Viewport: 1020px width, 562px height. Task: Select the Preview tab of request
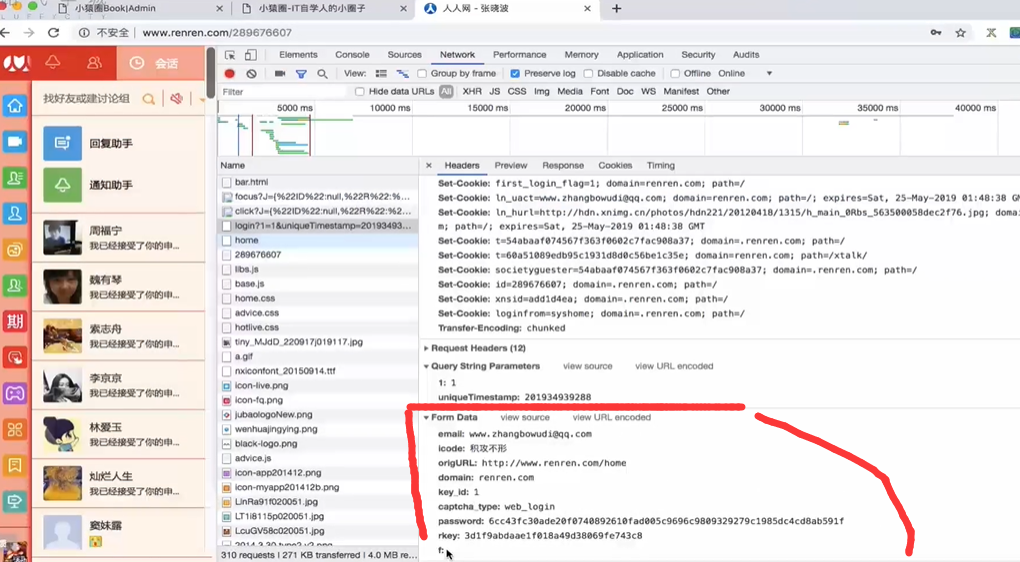(x=511, y=166)
